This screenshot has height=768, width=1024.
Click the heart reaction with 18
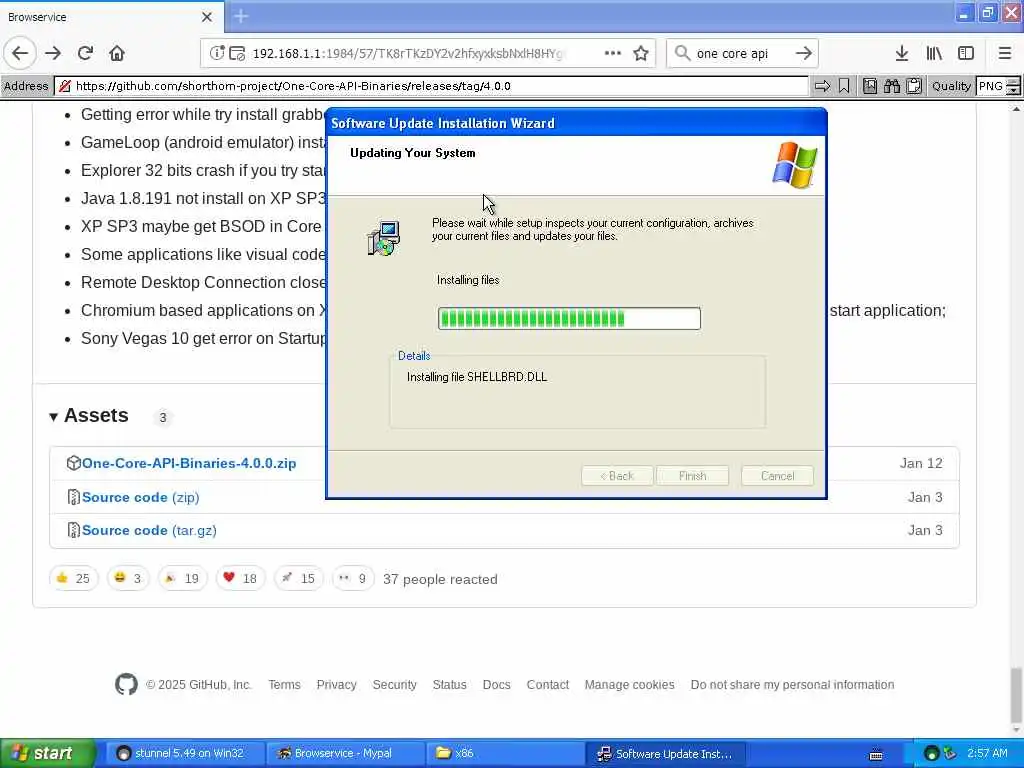point(240,578)
